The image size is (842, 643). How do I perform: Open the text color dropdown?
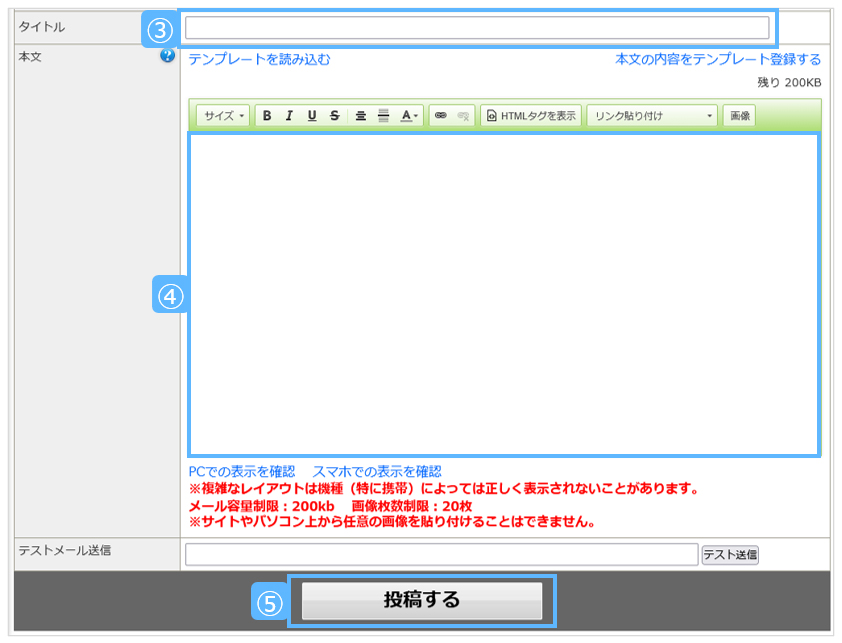(x=410, y=116)
